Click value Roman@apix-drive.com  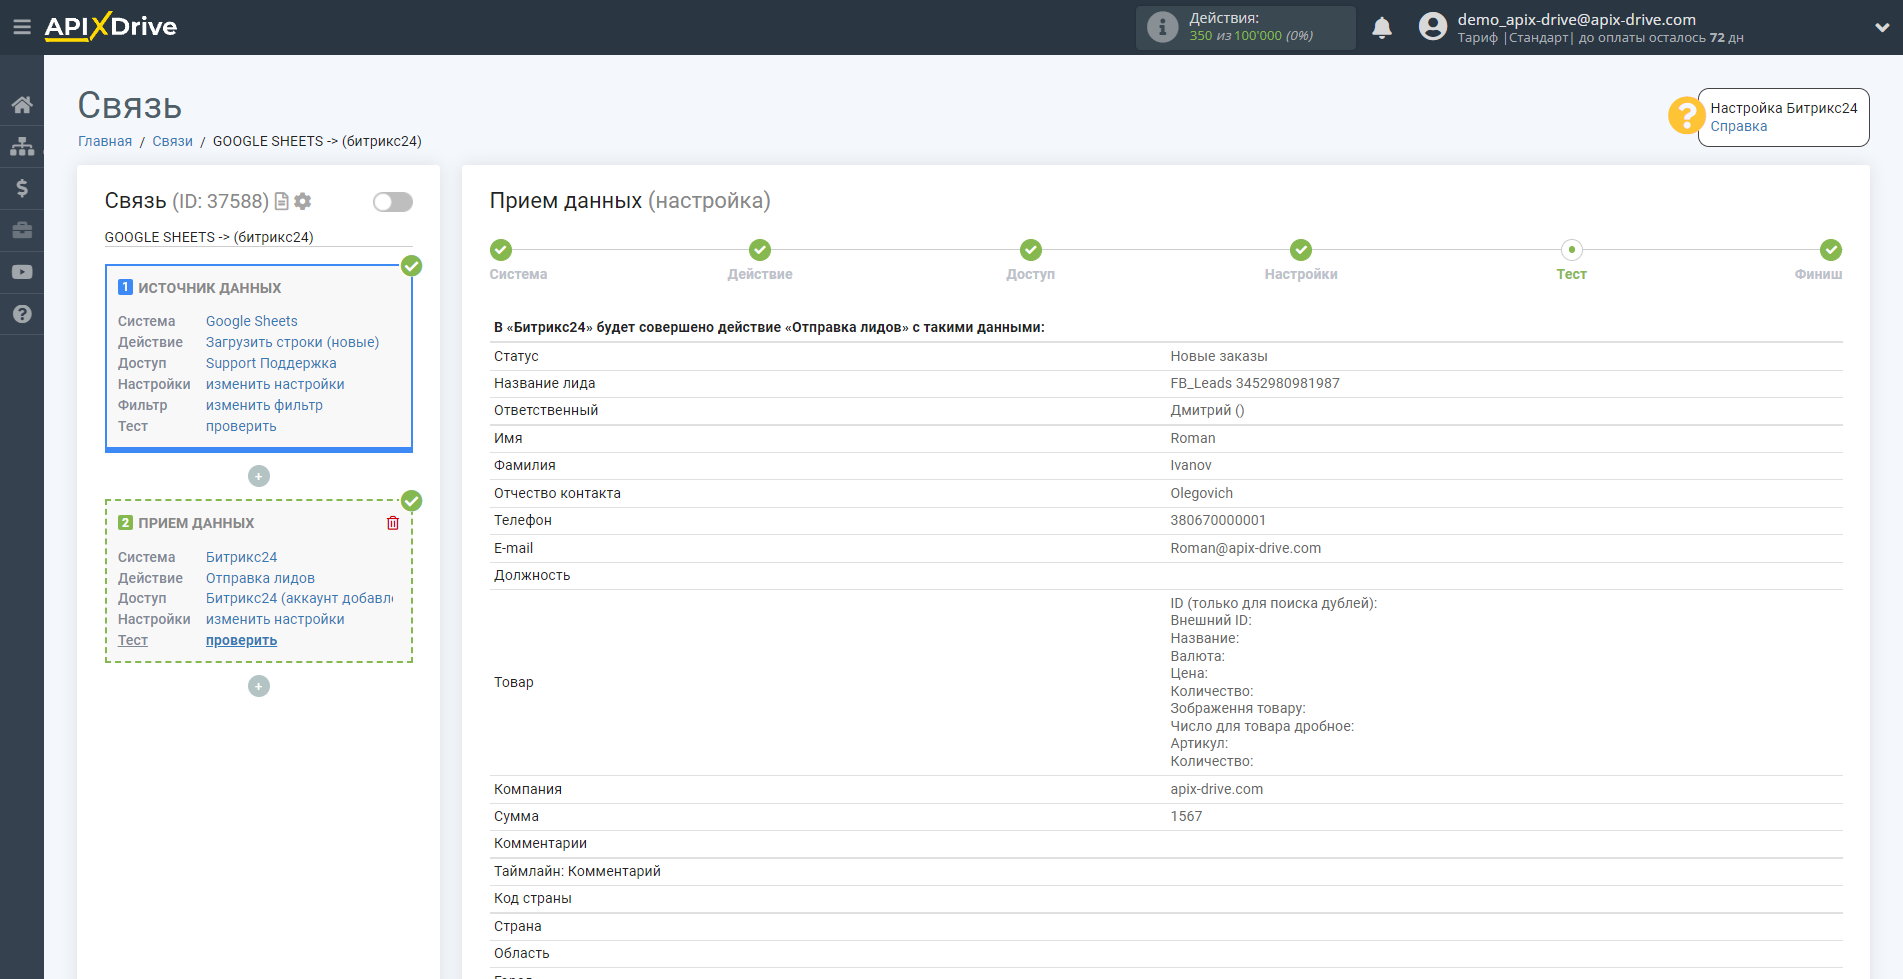(1245, 548)
